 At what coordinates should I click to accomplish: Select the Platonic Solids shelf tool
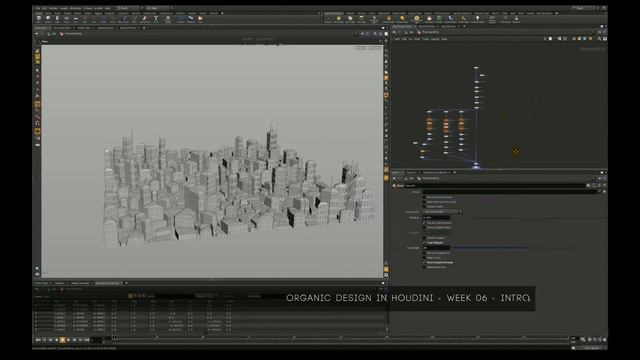click(x=168, y=19)
